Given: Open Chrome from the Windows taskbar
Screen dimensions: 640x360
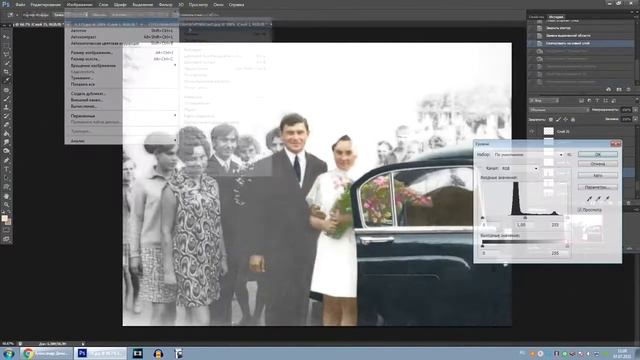Looking at the screenshot, I should point(47,353).
